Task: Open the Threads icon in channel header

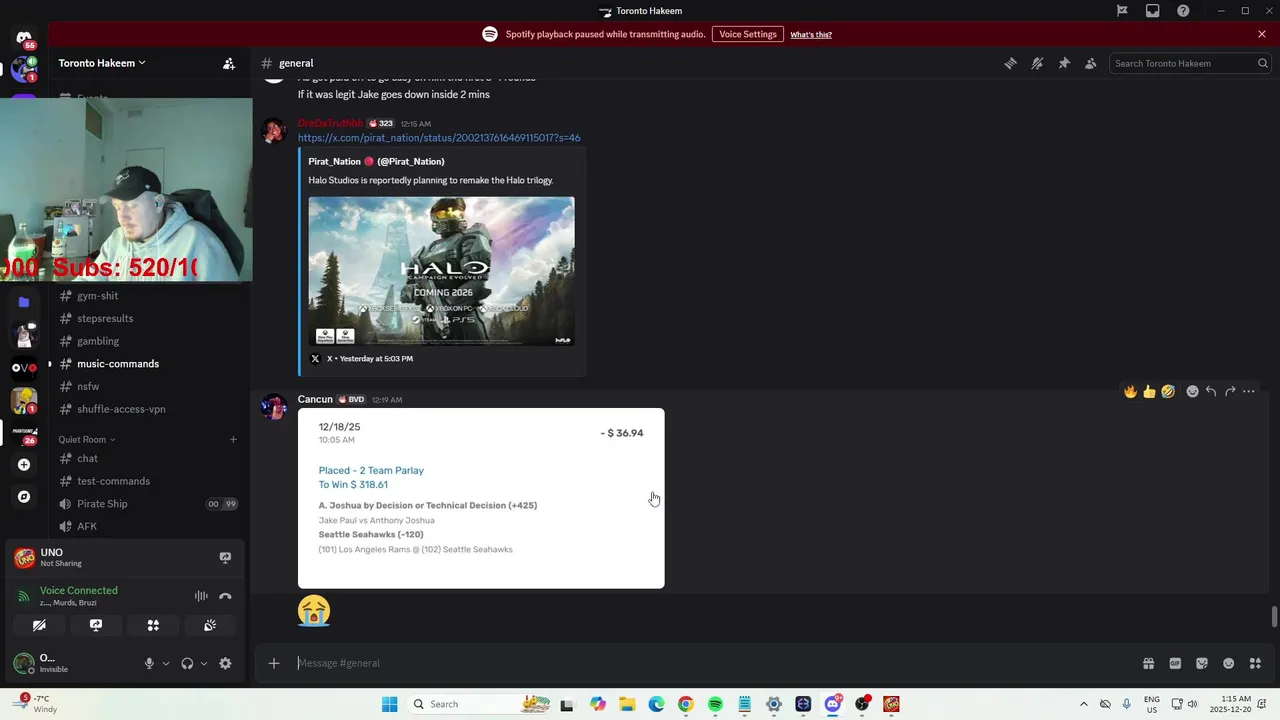Action: pyautogui.click(x=1010, y=63)
